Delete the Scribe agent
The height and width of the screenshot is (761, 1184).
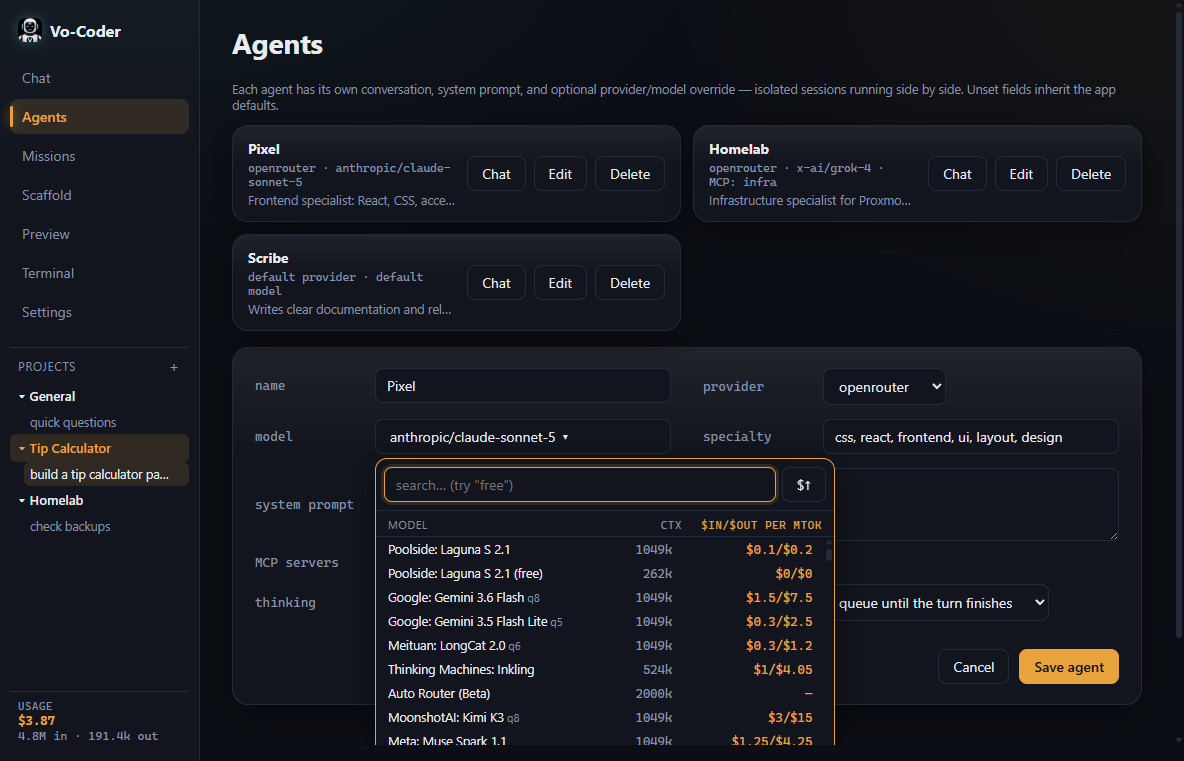pyautogui.click(x=630, y=283)
